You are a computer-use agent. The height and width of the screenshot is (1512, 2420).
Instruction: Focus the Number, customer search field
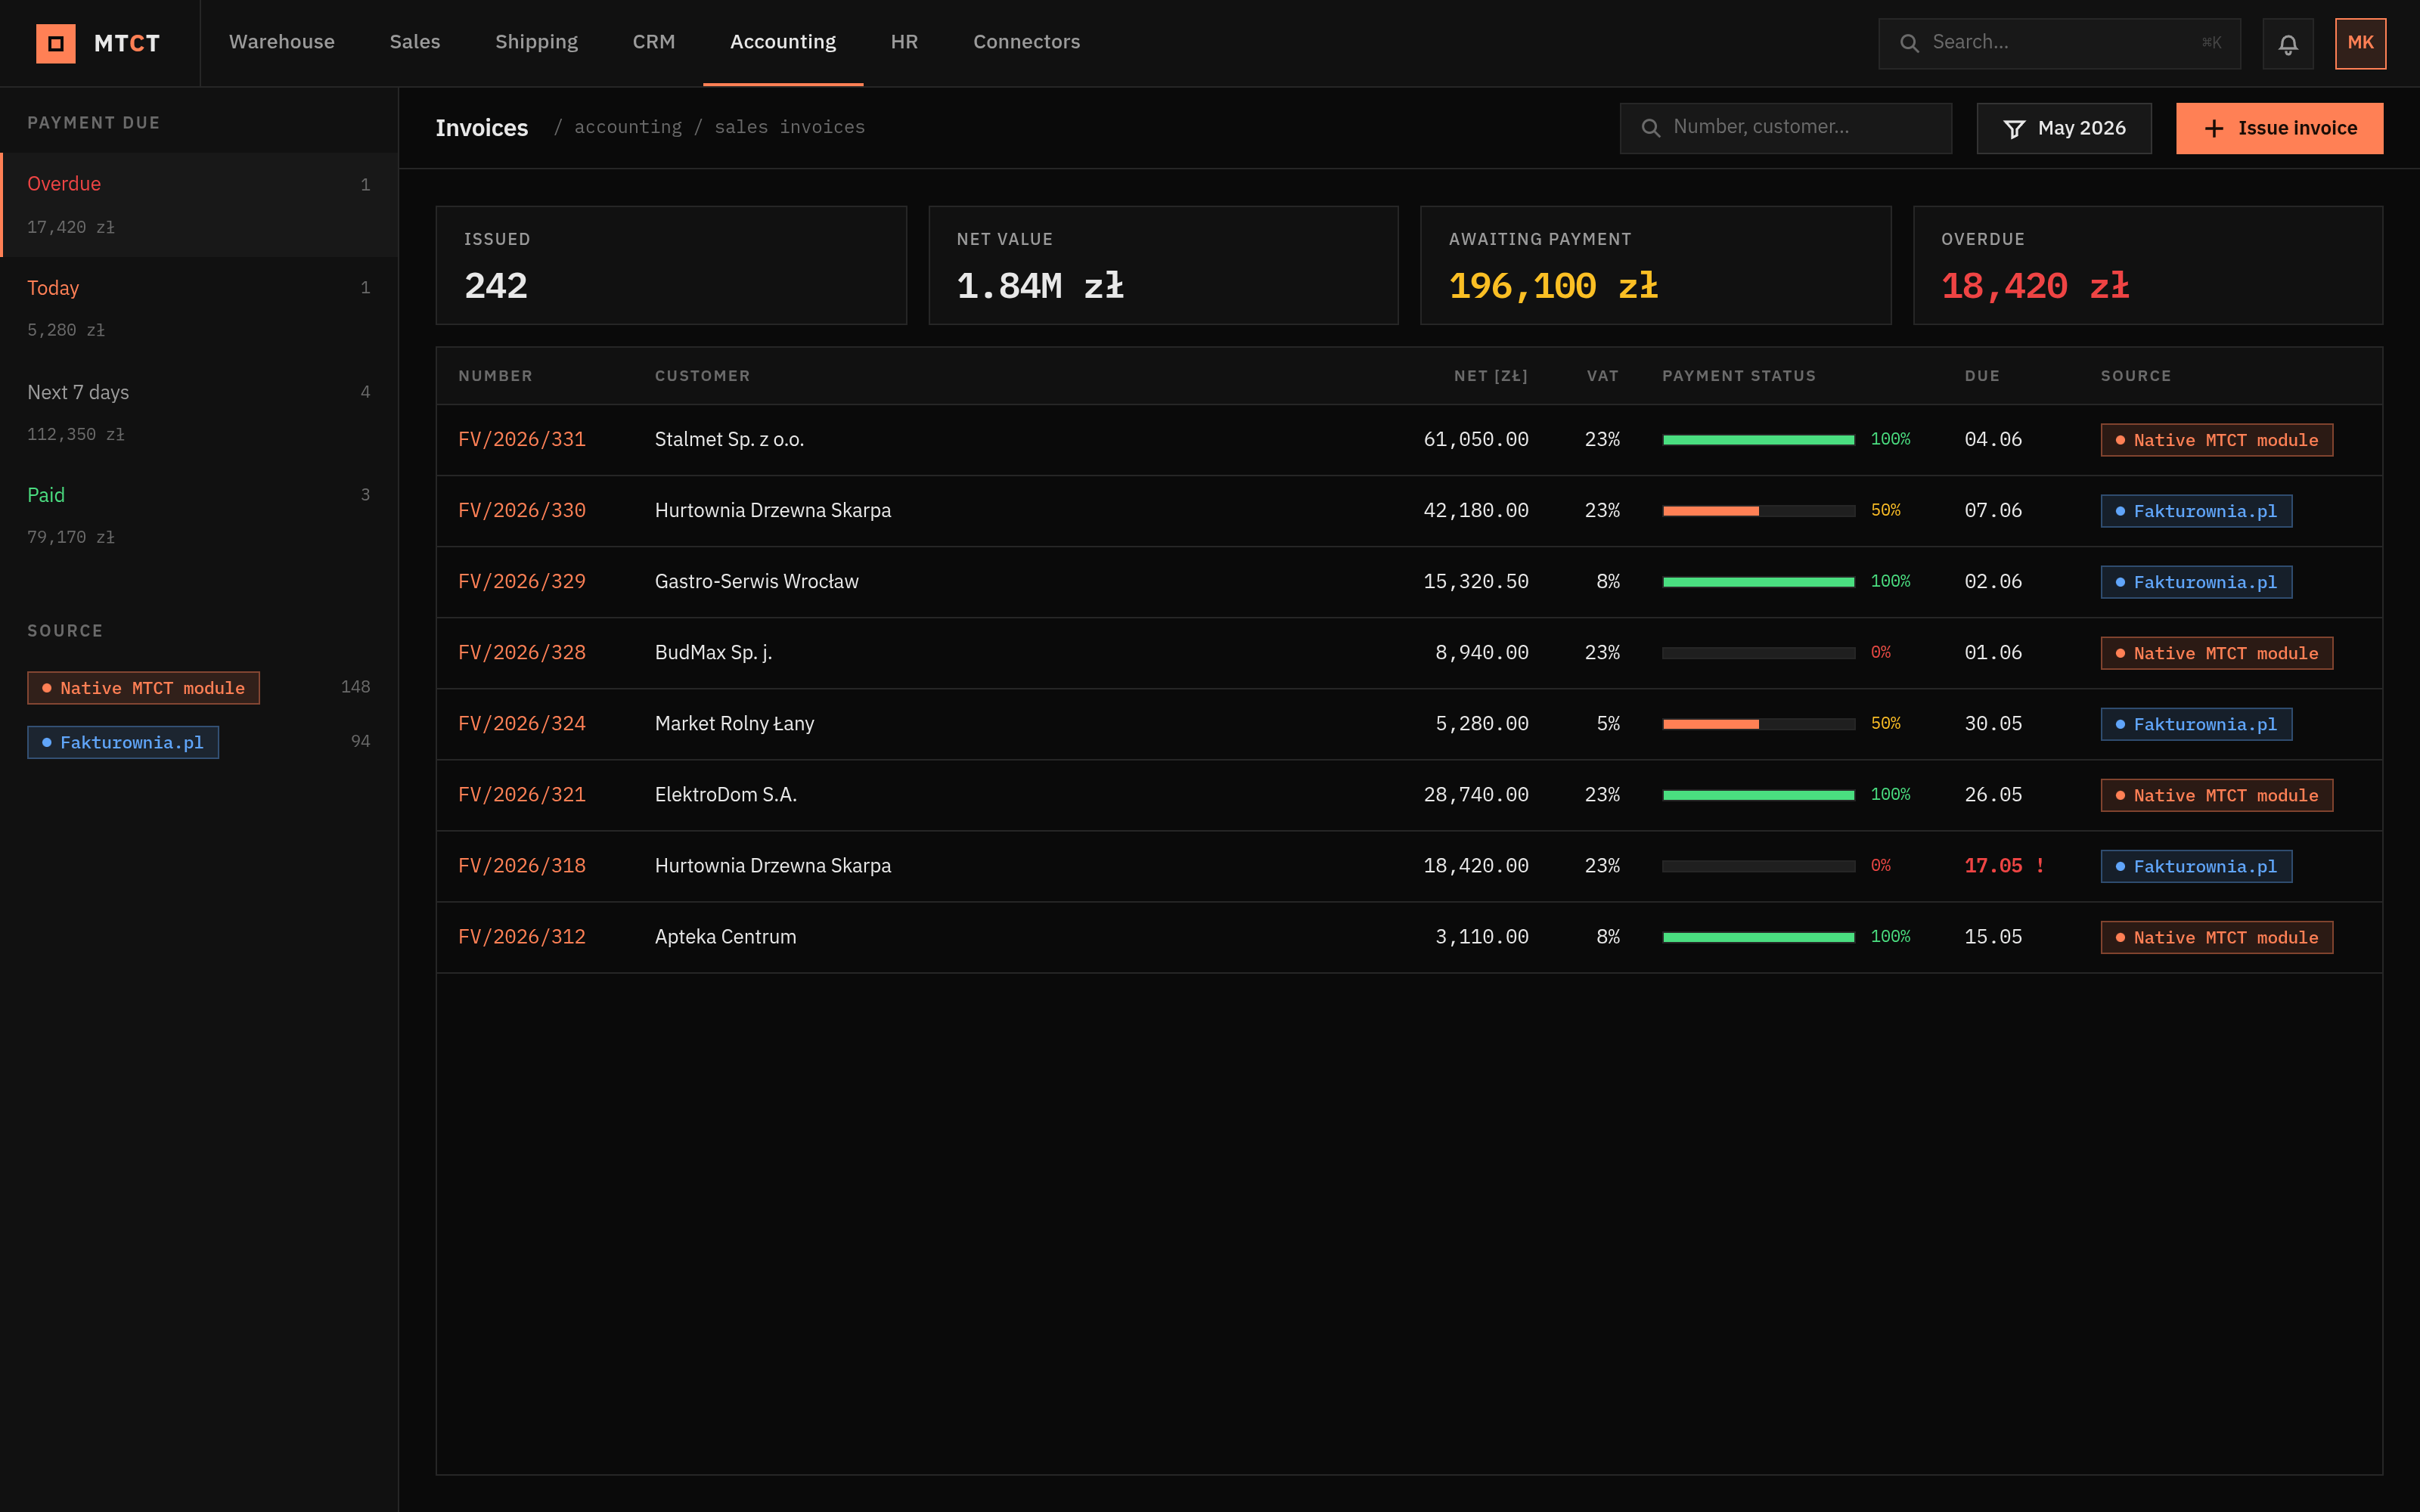click(x=1785, y=128)
